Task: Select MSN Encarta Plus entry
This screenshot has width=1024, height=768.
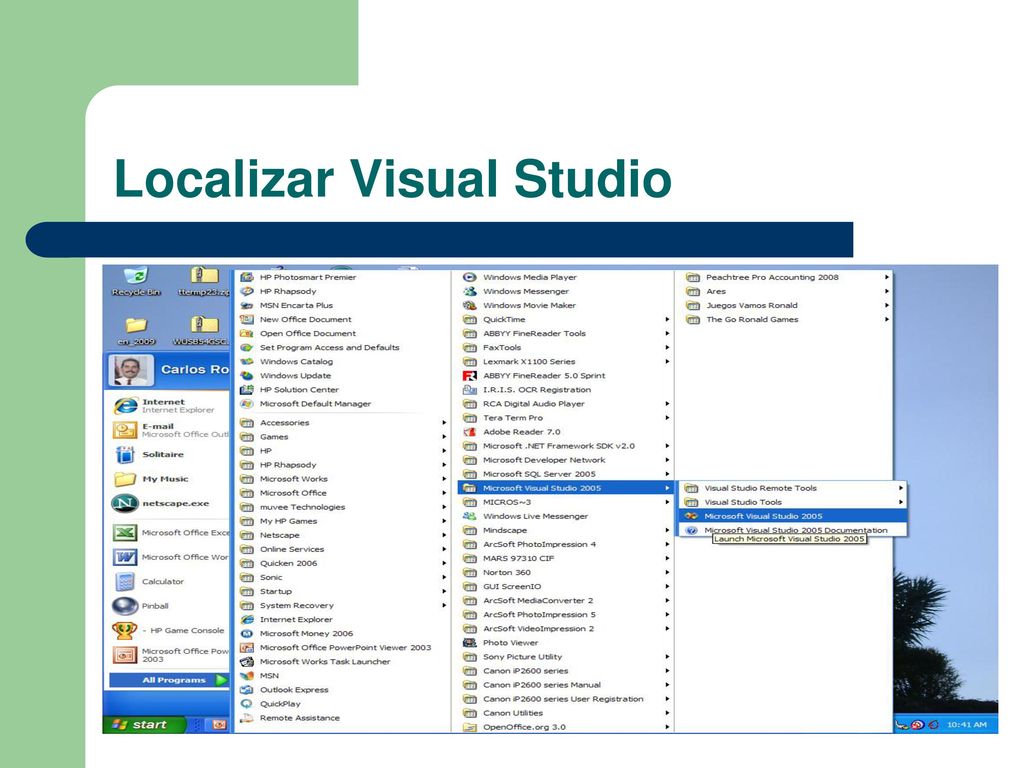Action: pyautogui.click(x=343, y=305)
